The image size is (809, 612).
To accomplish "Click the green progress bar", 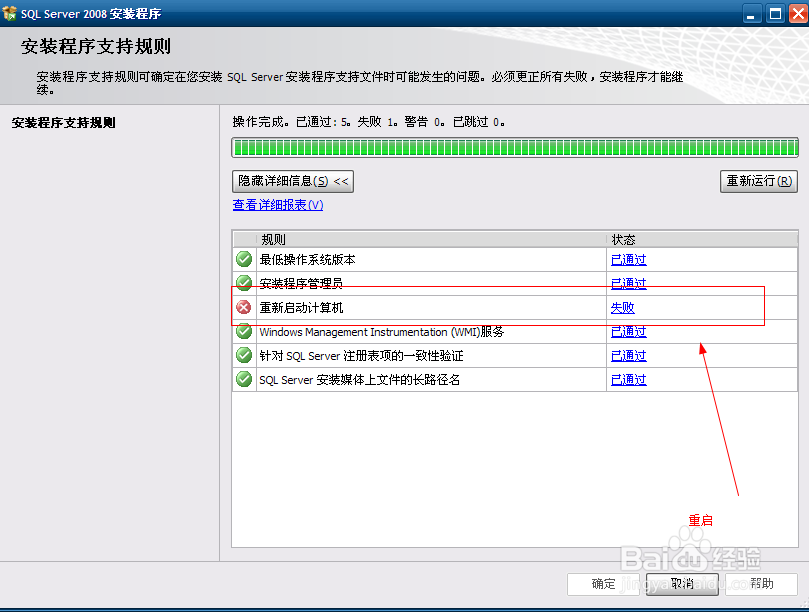I will [515, 148].
